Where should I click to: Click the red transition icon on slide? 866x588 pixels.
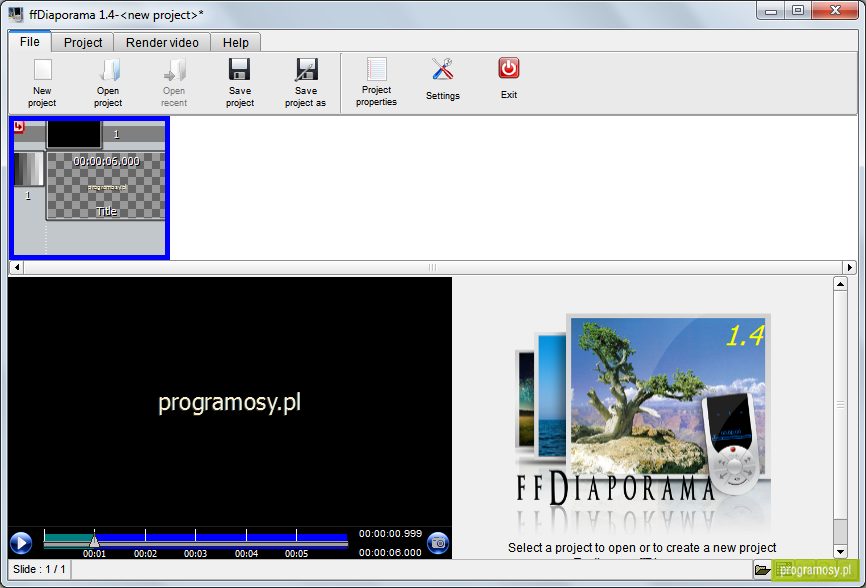click(19, 127)
